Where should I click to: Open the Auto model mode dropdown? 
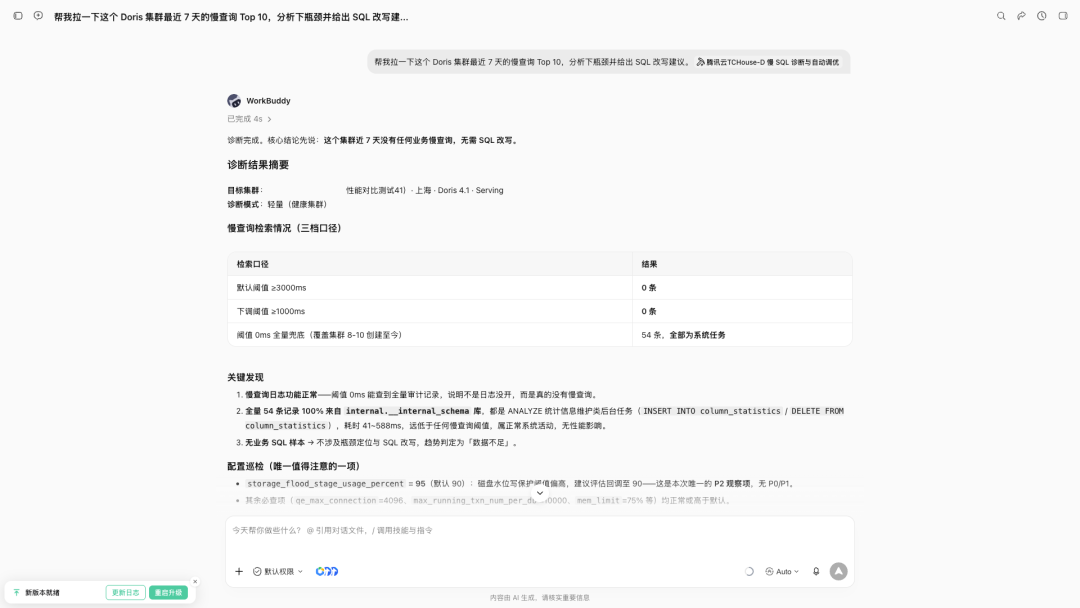tap(782, 572)
